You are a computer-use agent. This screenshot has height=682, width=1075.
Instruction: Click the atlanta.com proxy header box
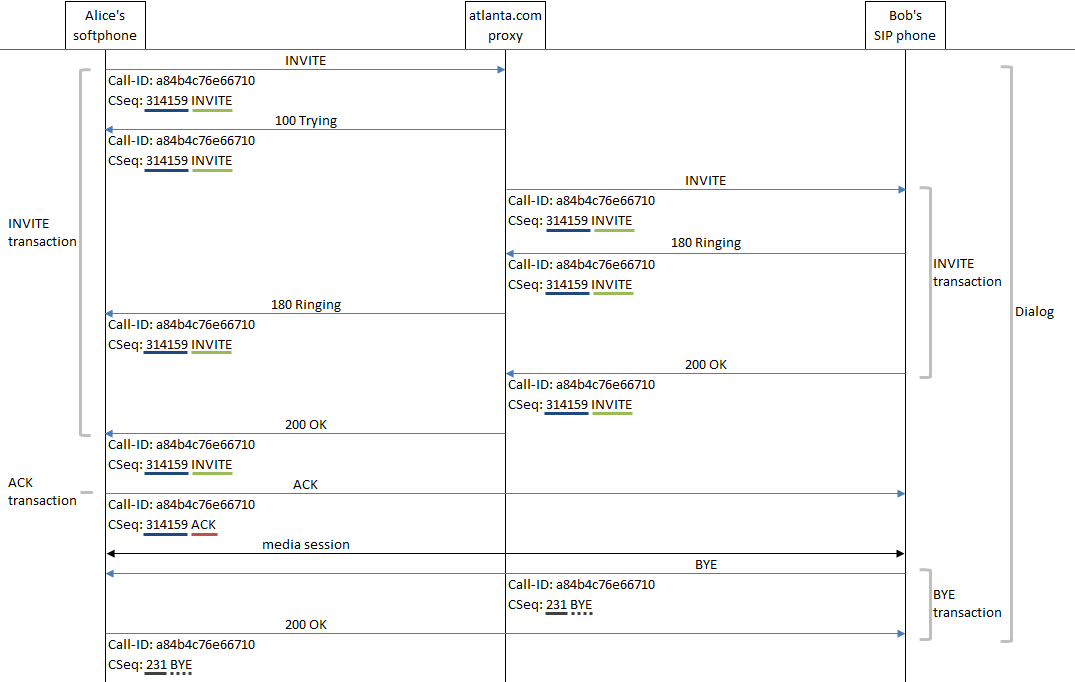tap(504, 24)
